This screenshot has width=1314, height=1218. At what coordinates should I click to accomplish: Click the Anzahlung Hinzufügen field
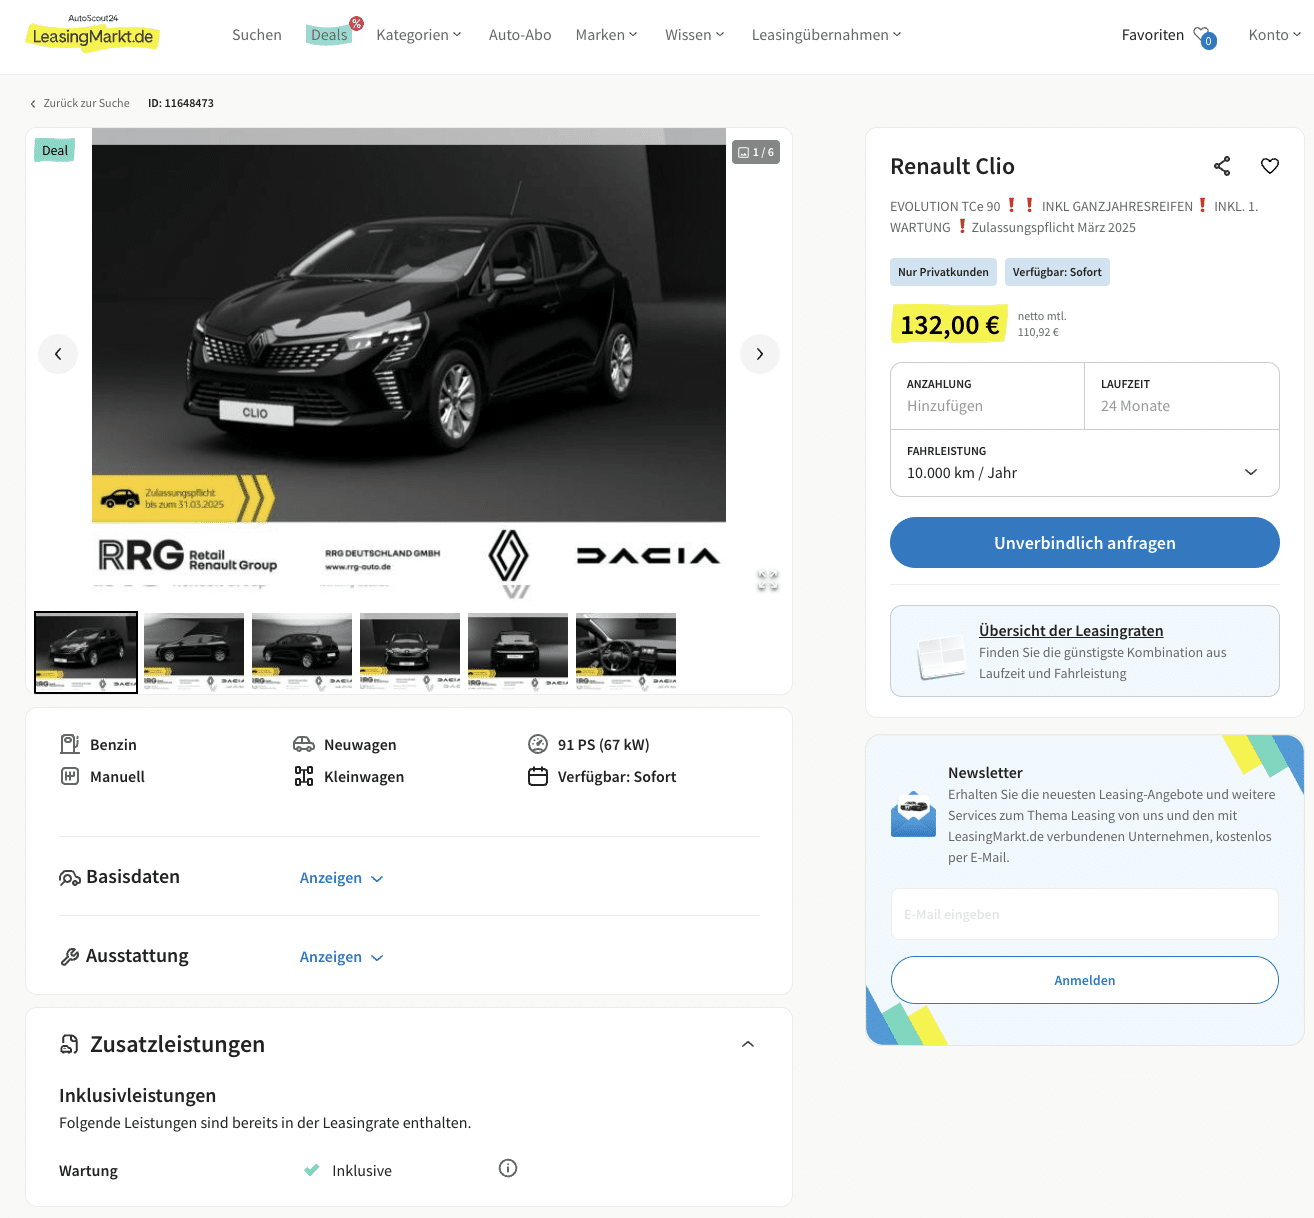pyautogui.click(x=988, y=396)
